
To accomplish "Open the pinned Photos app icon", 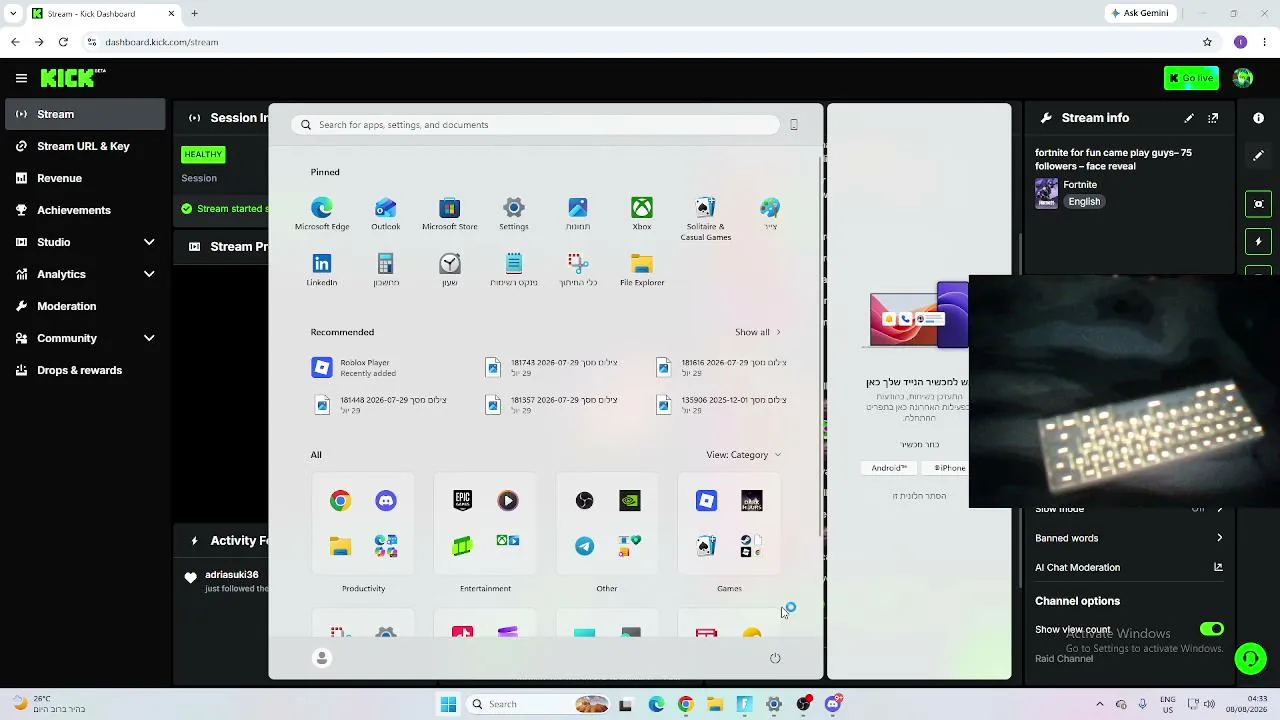I will 578,213.
